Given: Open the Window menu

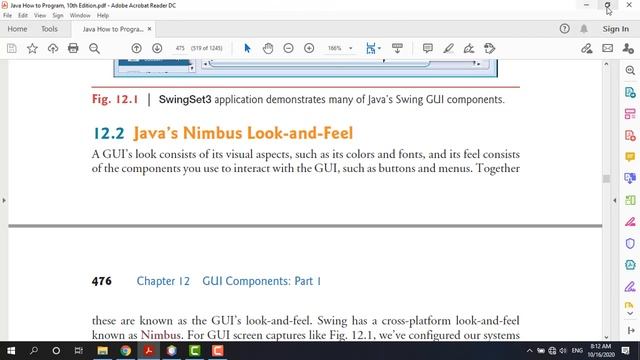Looking at the screenshot, I should (80, 15).
